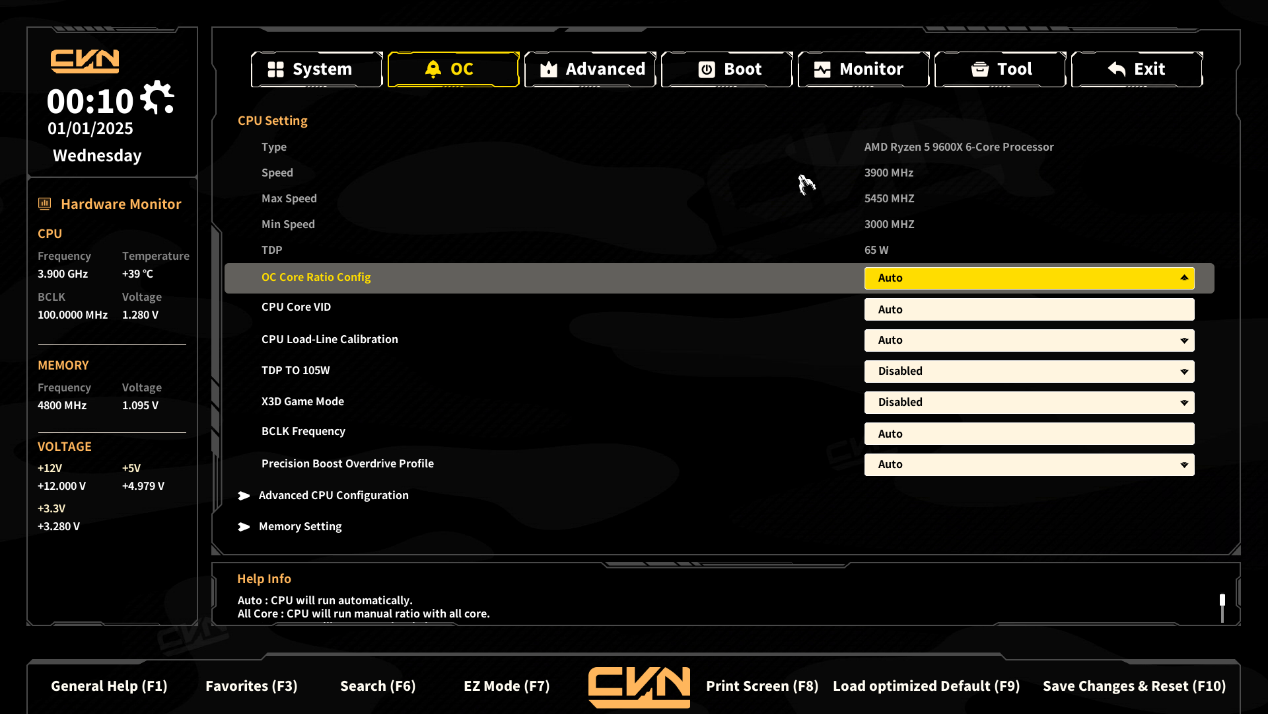Click the OC tab bell icon
Viewport: 1268px width, 714px height.
click(x=432, y=69)
